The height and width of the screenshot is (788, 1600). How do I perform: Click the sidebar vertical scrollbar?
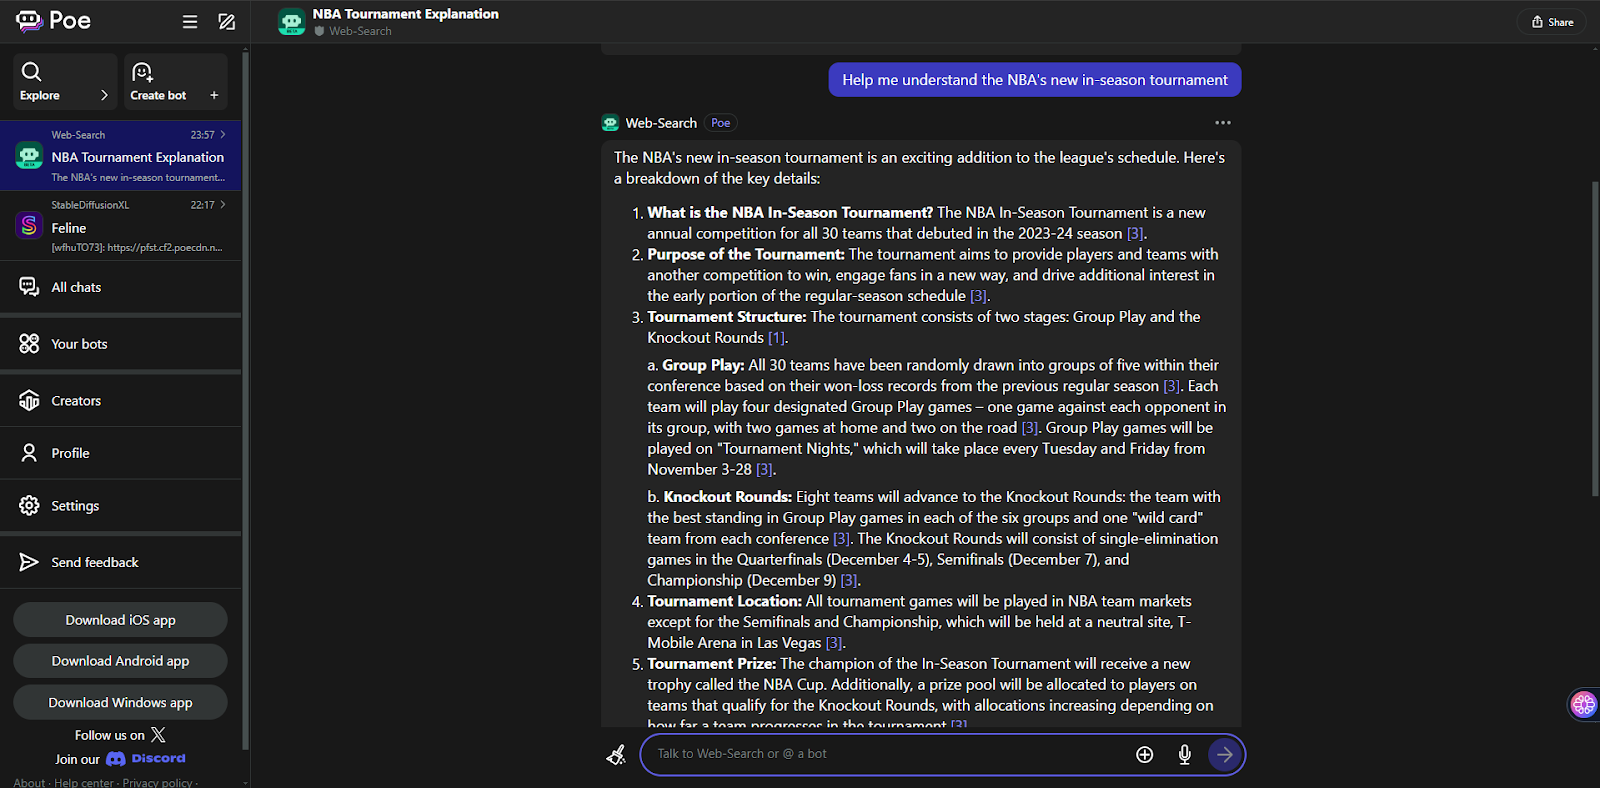246,400
